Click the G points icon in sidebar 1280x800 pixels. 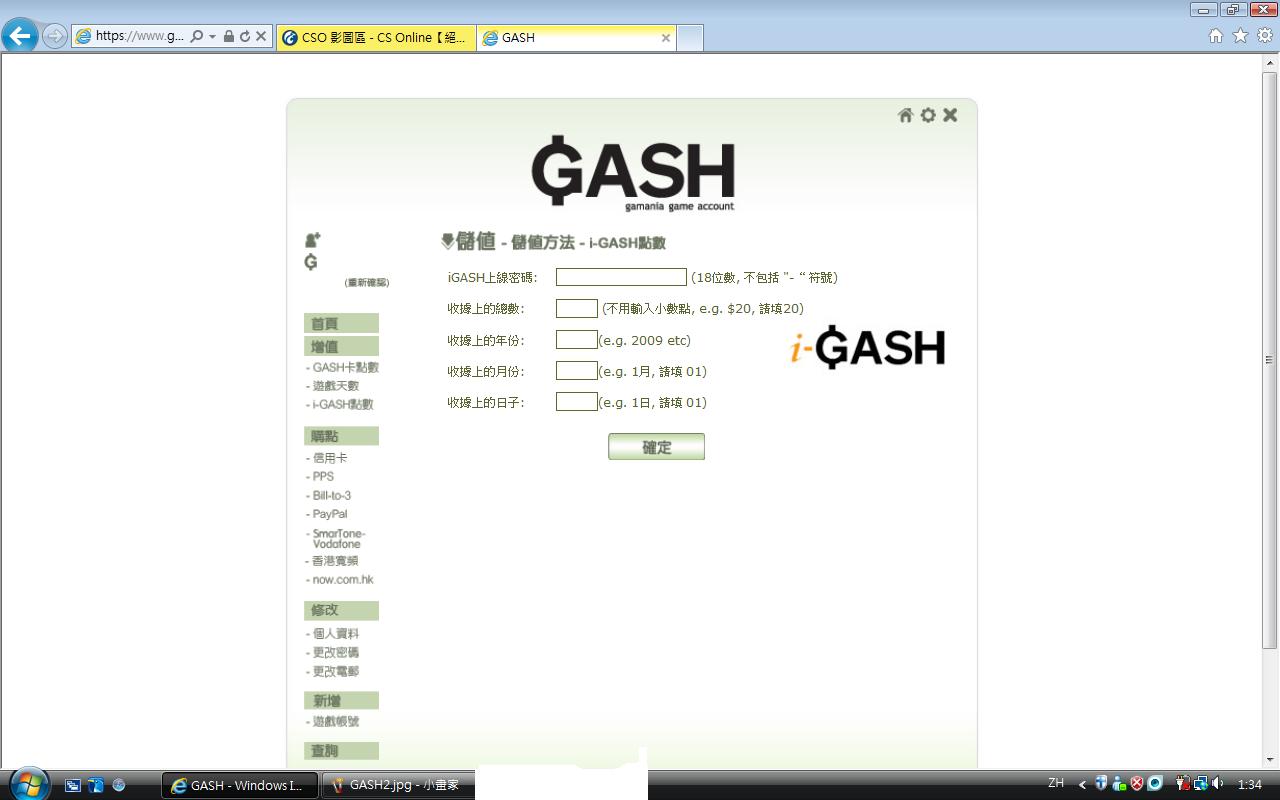[311, 262]
